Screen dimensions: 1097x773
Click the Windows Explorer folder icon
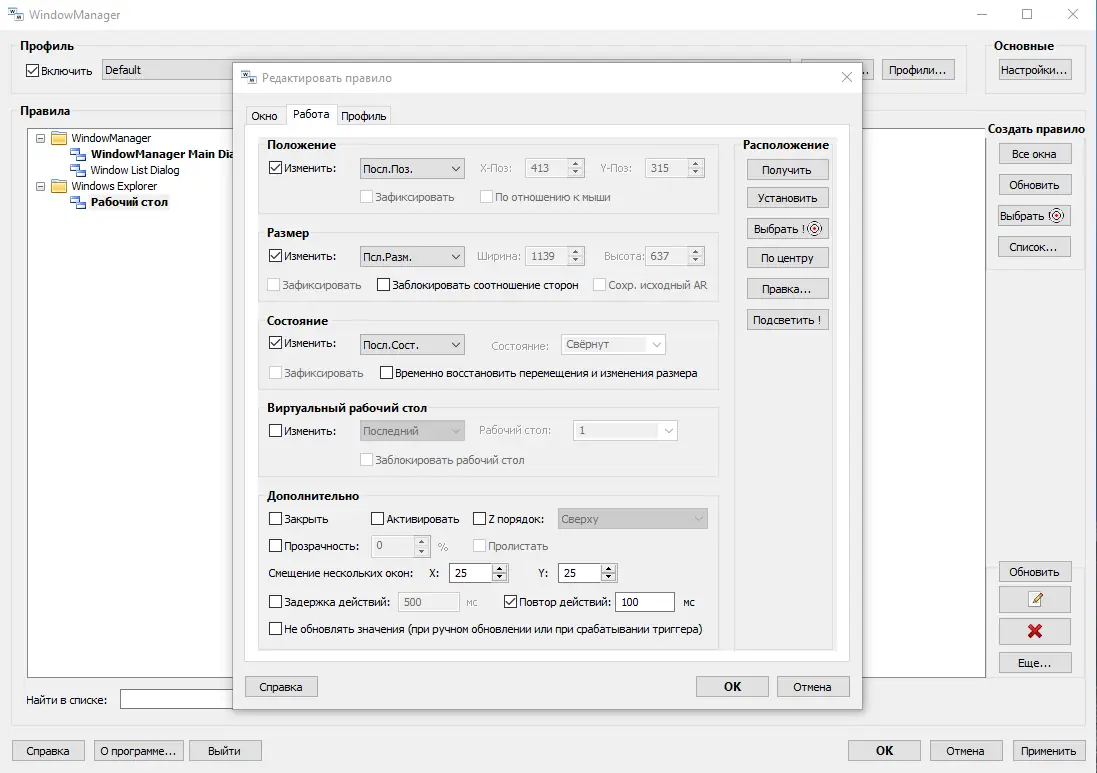(x=59, y=186)
